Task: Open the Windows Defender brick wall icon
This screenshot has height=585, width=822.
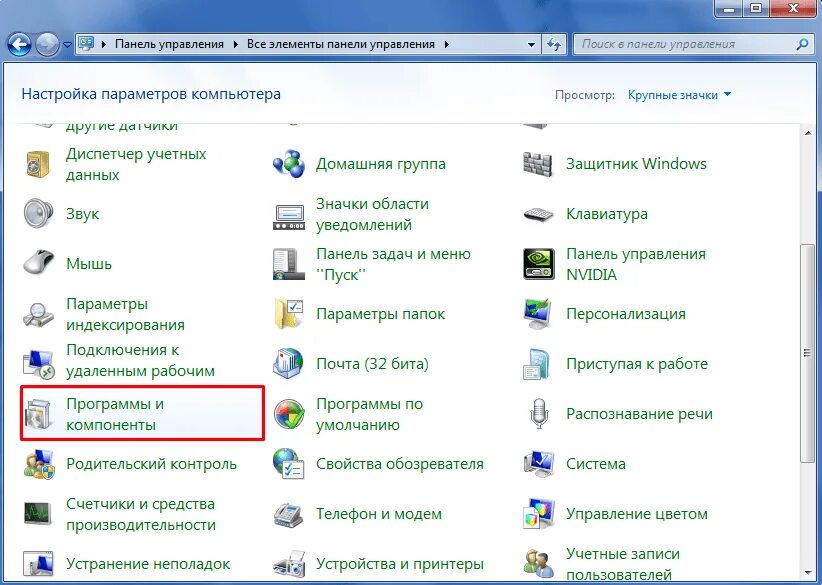Action: [538, 164]
